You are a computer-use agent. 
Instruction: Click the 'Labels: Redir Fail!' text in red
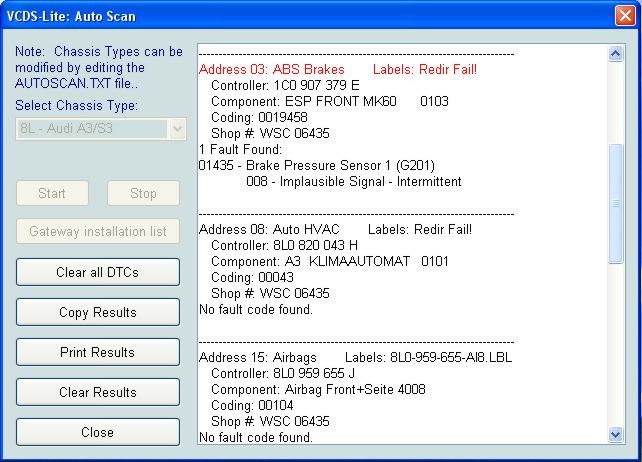point(425,69)
